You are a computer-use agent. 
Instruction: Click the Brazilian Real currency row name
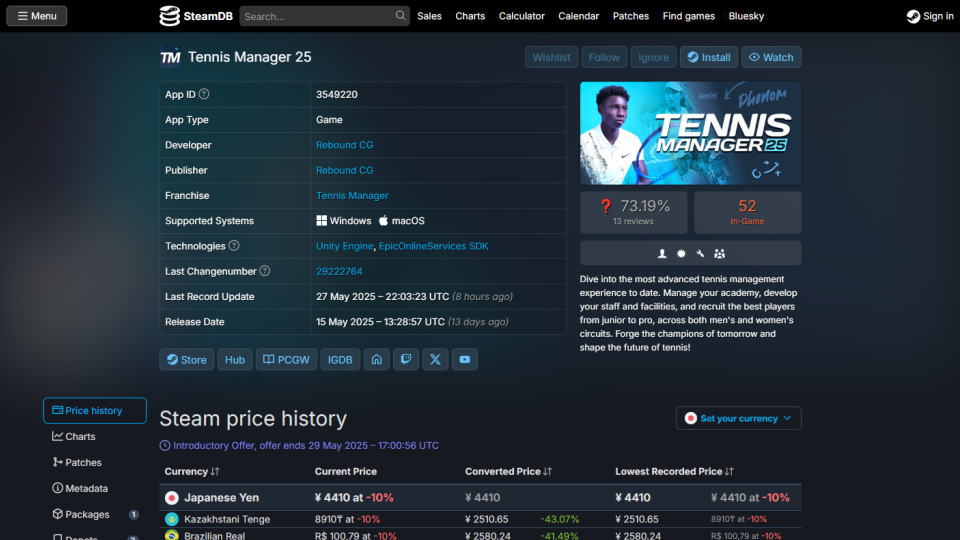(214, 536)
